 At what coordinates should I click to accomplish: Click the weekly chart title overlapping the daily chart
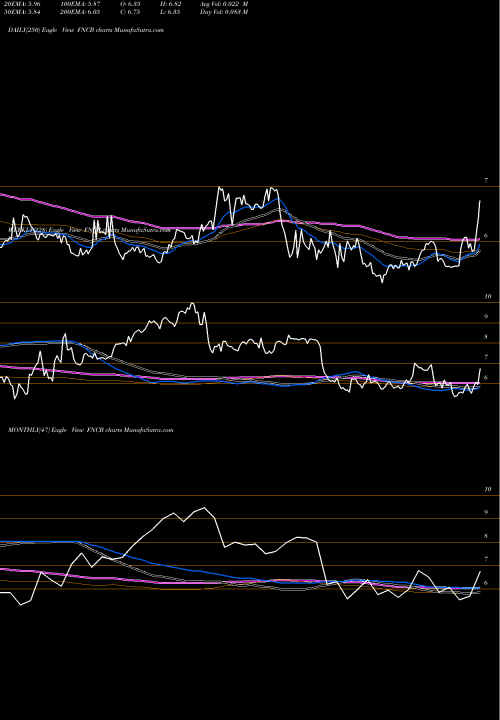click(x=89, y=230)
